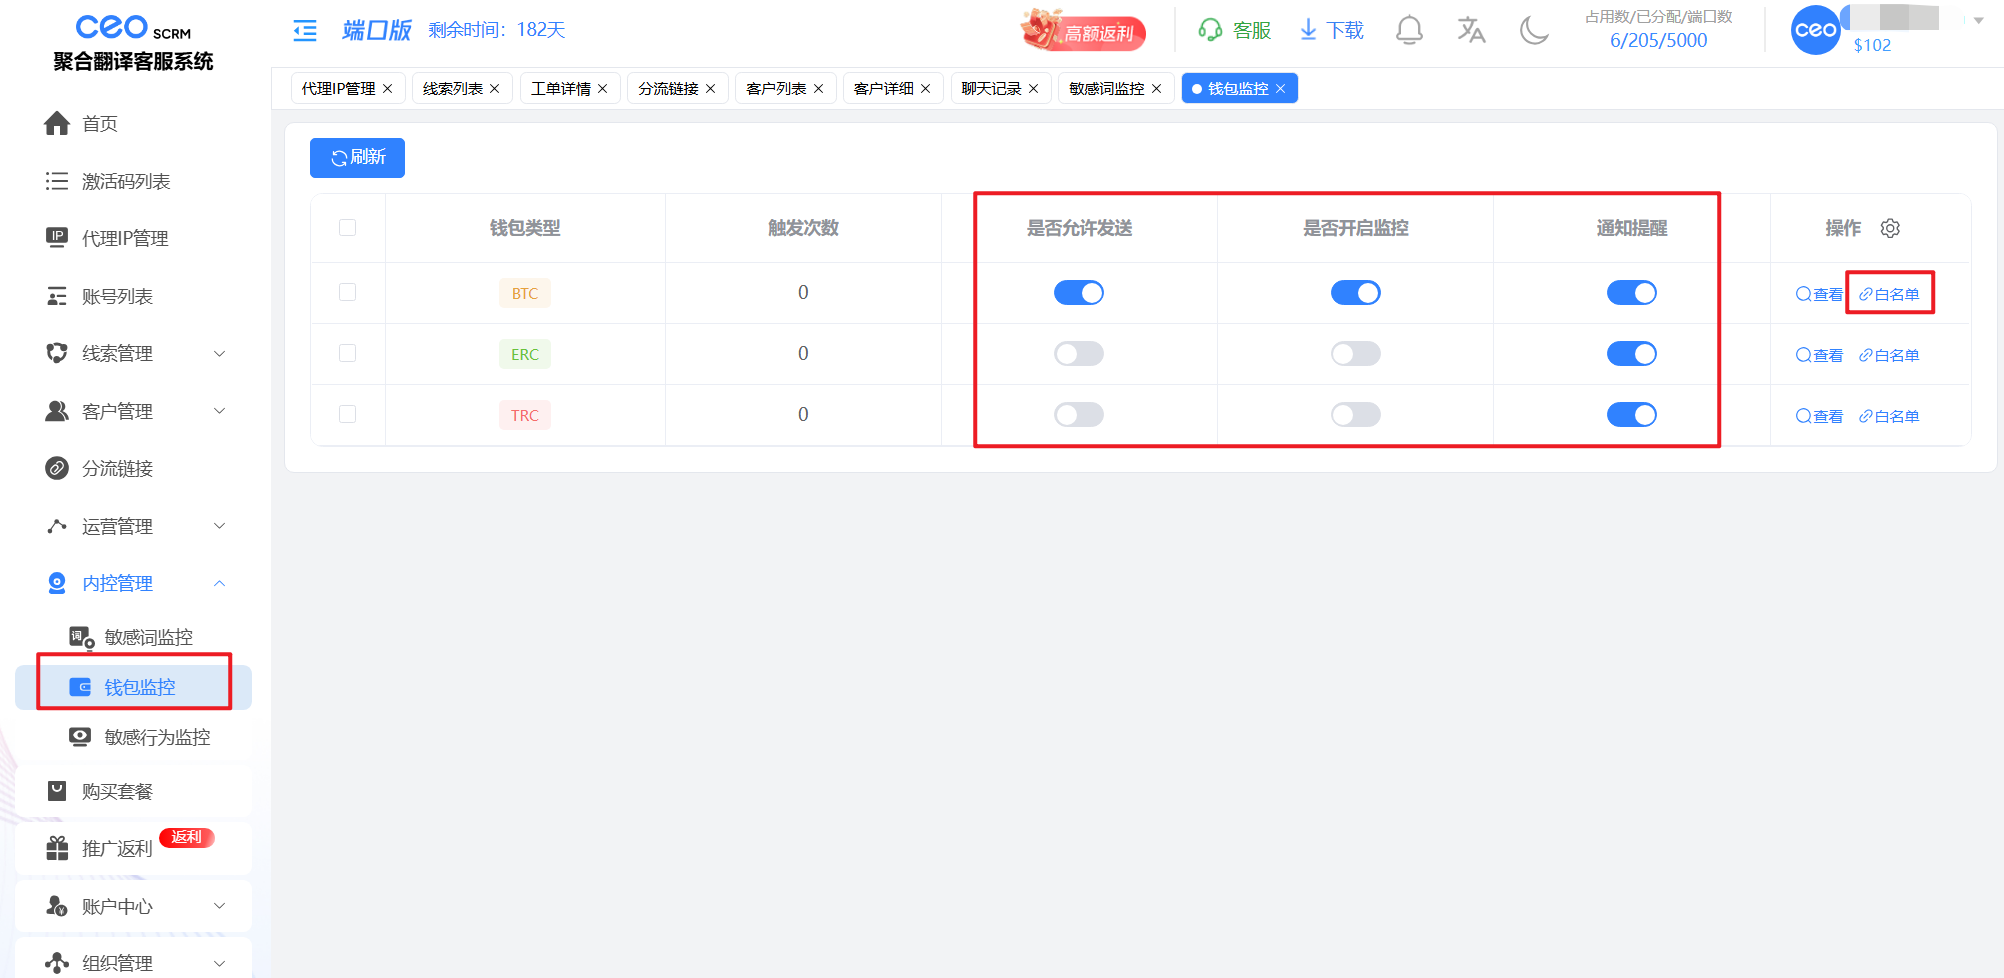Close the 敏感词监控 tab

(1157, 89)
